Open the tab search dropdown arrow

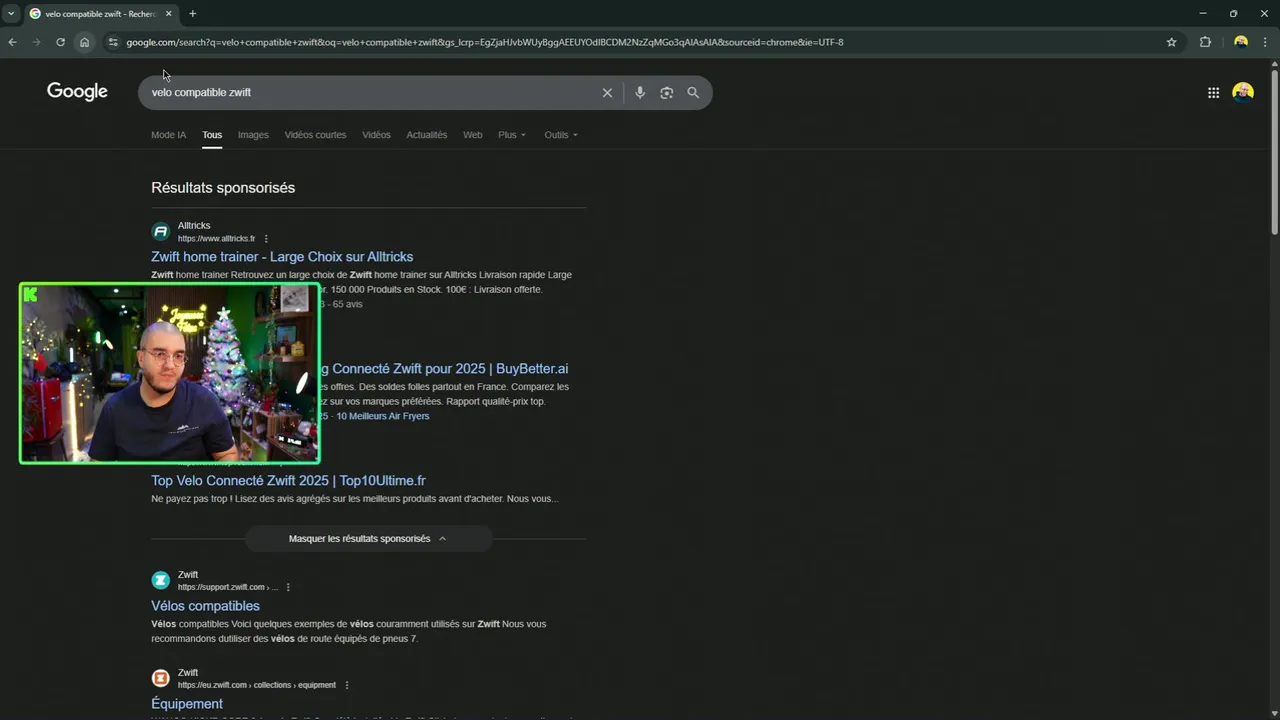(x=11, y=14)
